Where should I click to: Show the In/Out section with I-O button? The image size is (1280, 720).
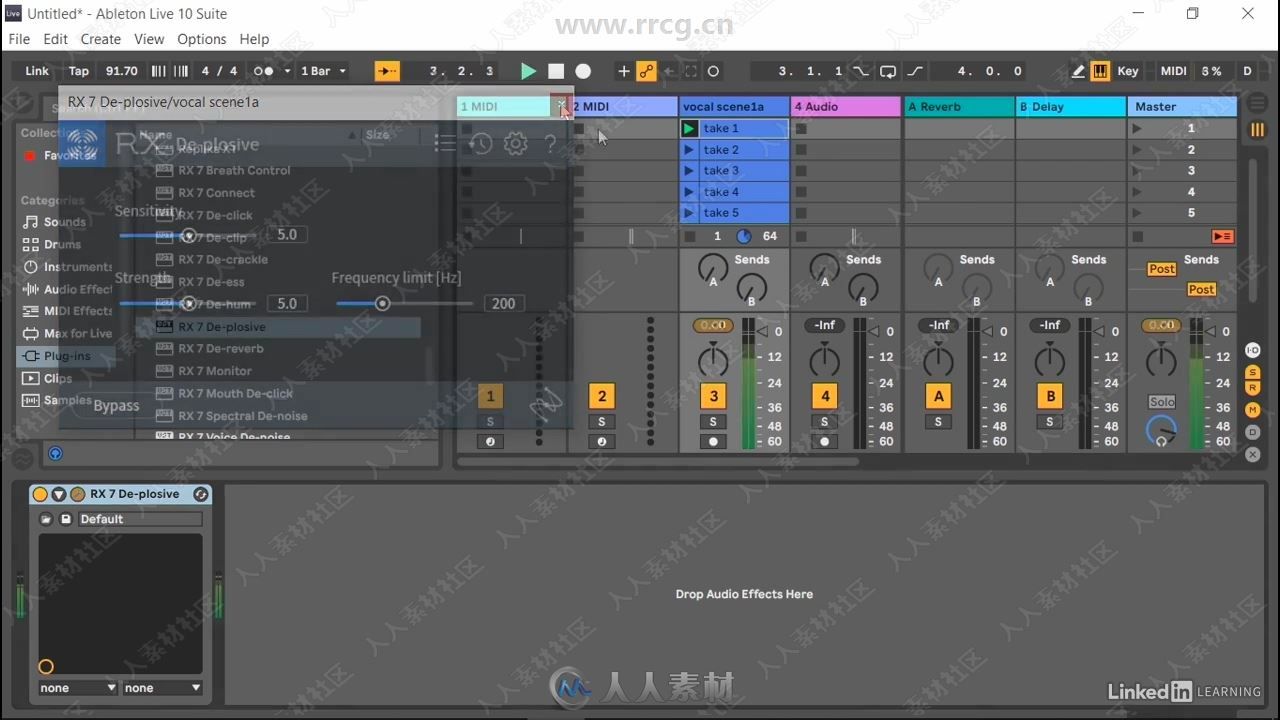[x=1252, y=350]
